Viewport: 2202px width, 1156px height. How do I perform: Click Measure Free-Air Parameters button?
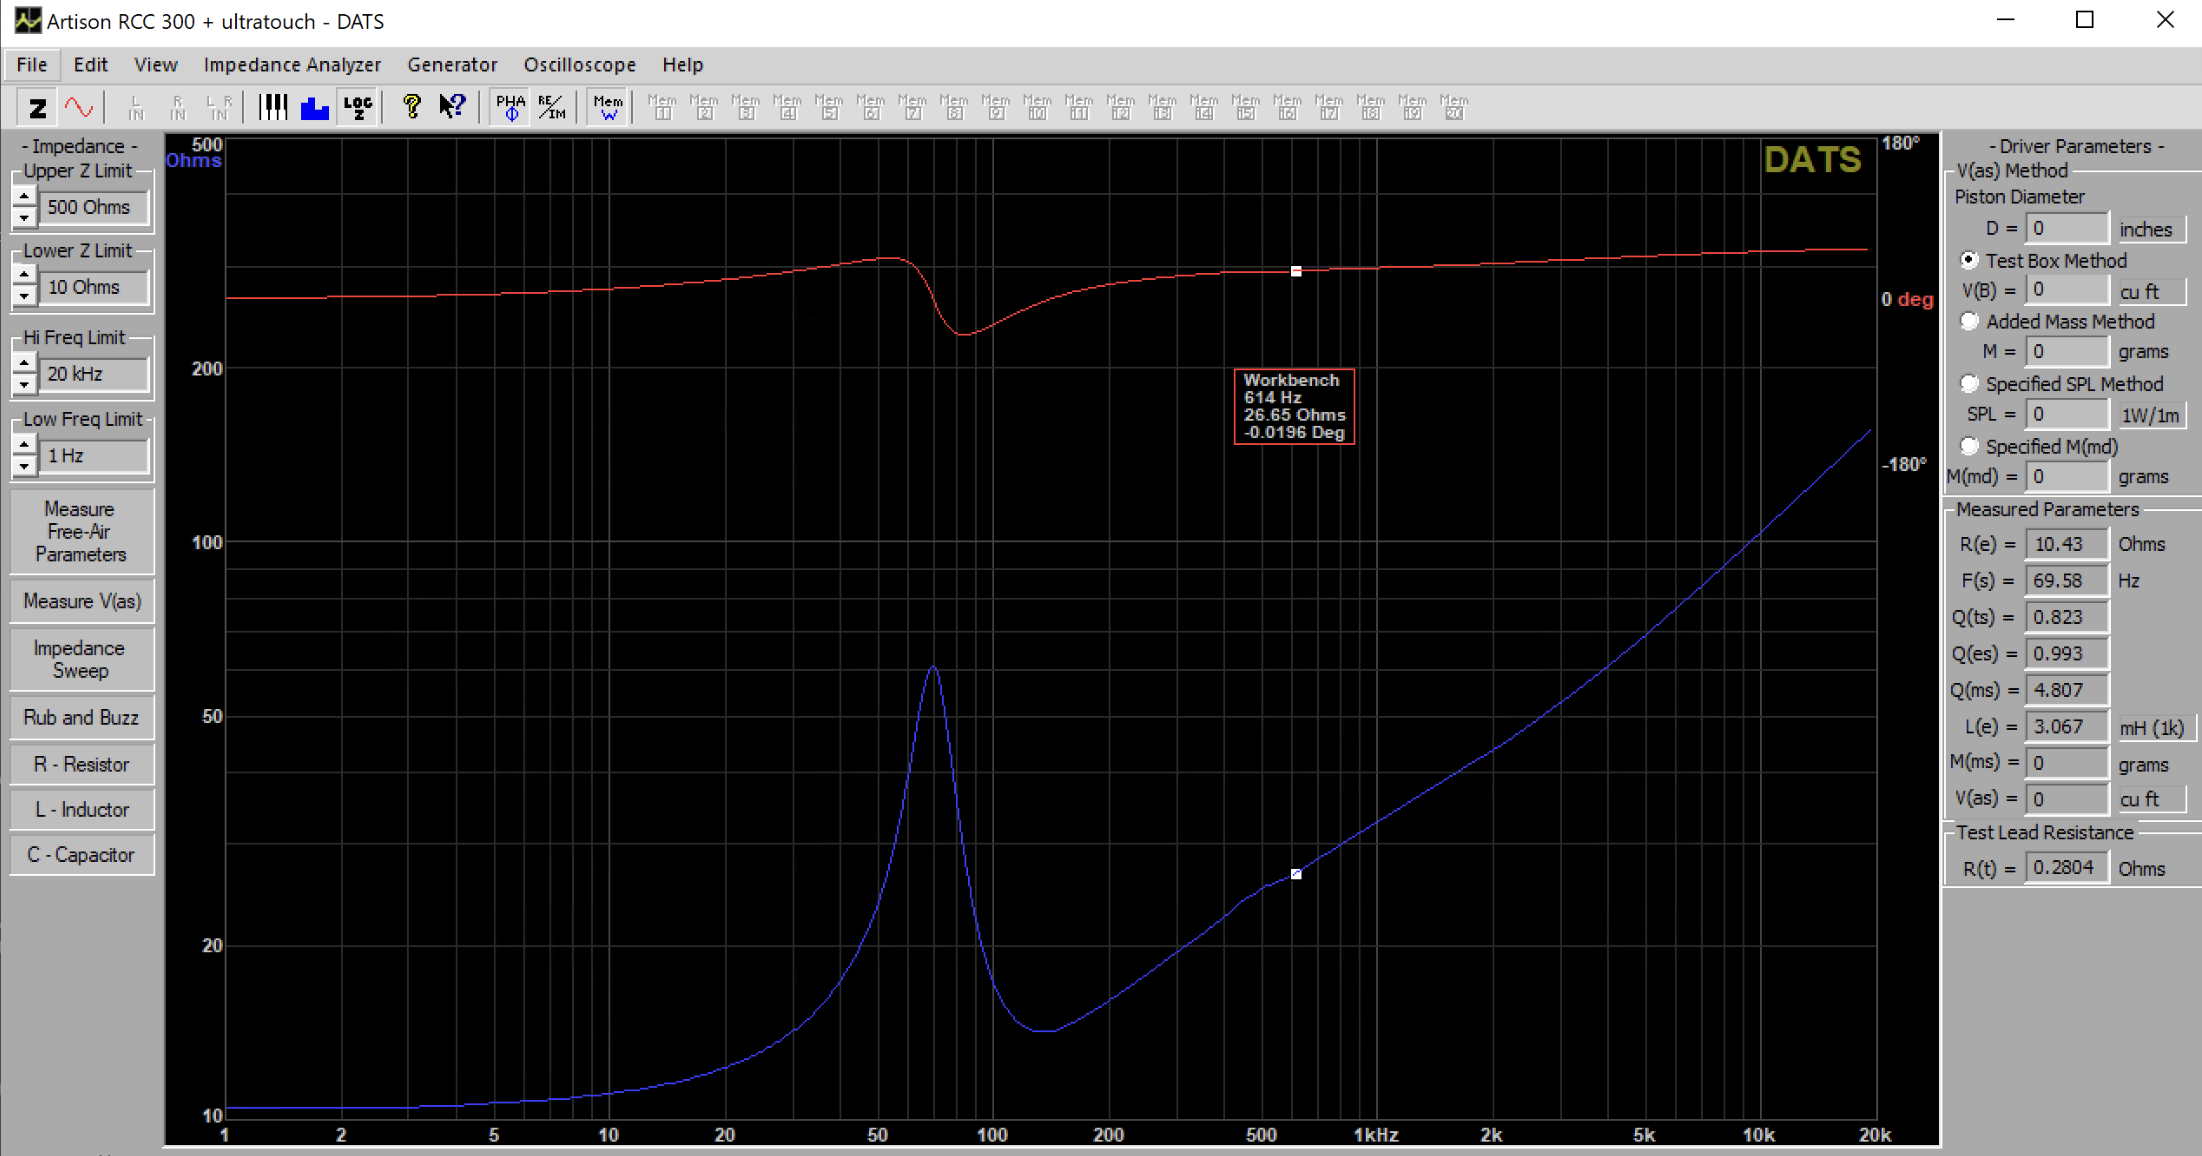[x=82, y=532]
